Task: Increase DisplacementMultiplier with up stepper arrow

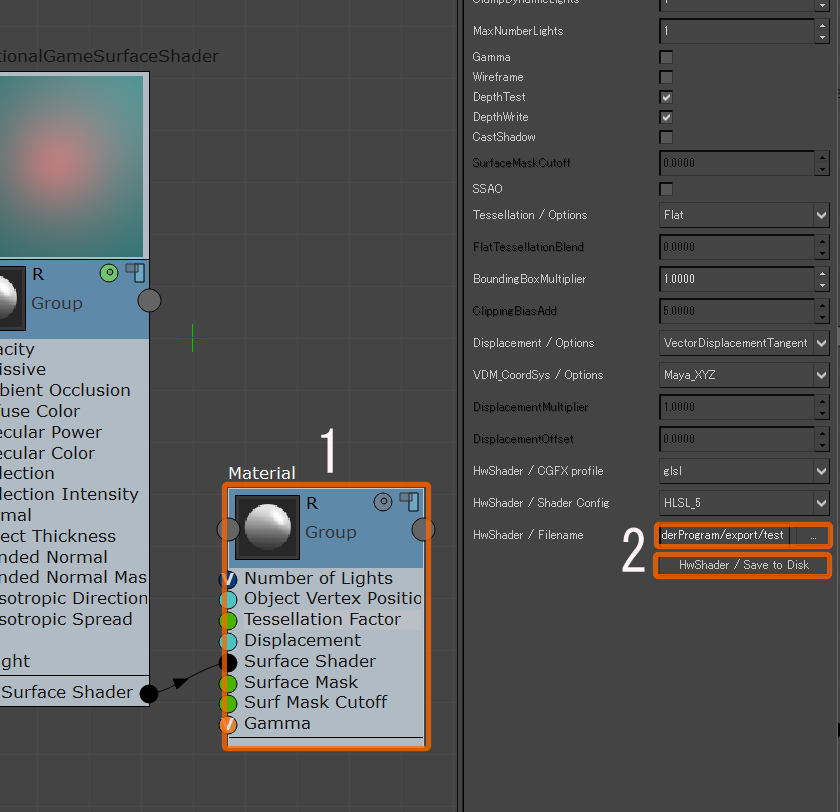Action: [822, 401]
